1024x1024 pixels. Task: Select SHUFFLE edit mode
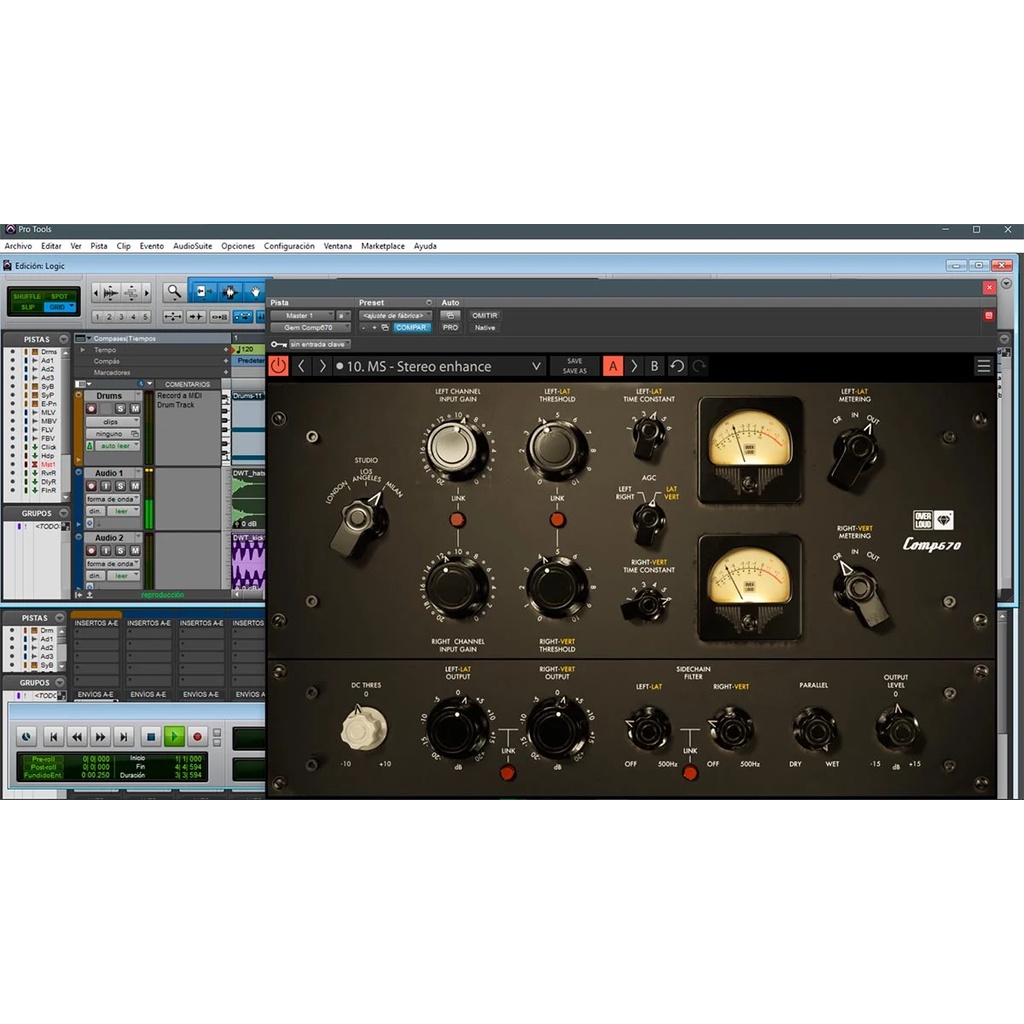point(26,296)
